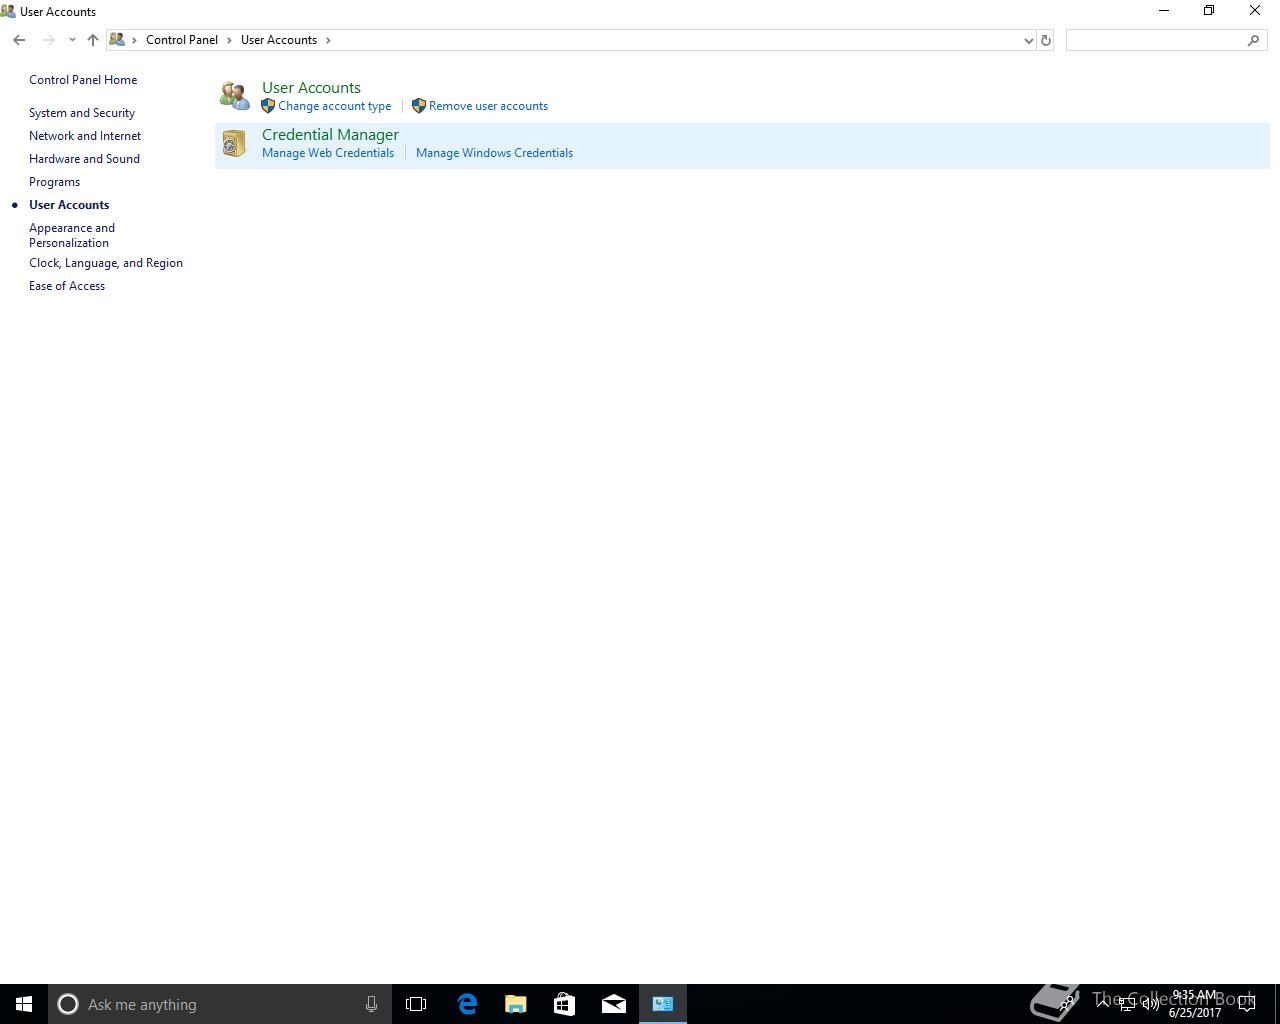1280x1024 pixels.
Task: Open System and Security category
Action: [82, 113]
